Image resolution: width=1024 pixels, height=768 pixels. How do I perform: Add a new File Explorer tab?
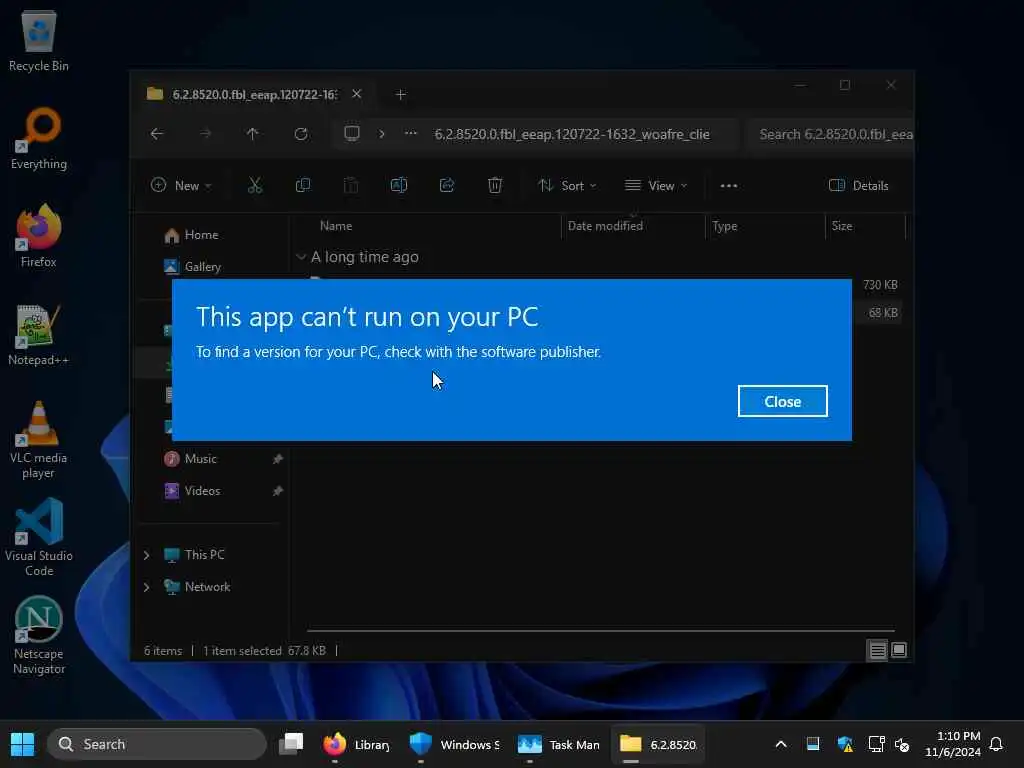tap(401, 95)
